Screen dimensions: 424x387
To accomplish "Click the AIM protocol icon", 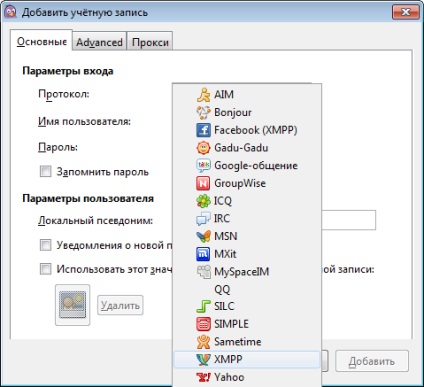I will 203,95.
